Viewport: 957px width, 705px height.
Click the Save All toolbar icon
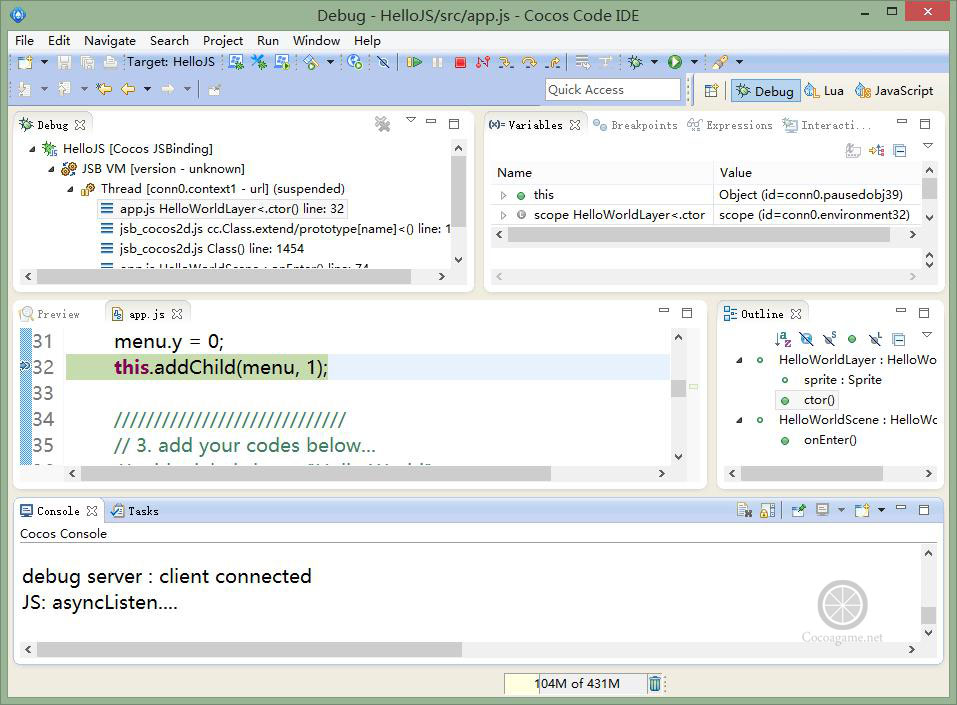pos(87,62)
